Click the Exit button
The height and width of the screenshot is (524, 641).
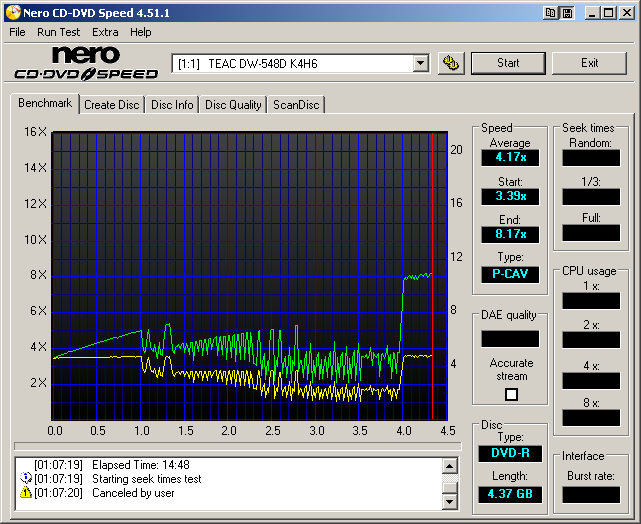pos(589,63)
